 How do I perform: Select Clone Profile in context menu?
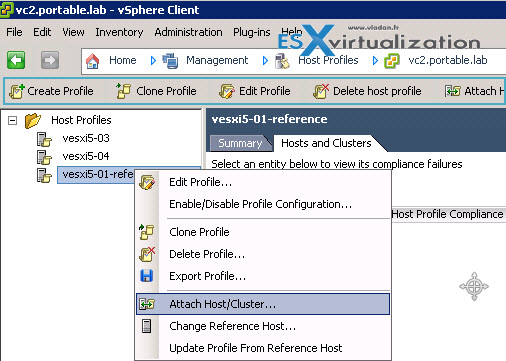click(263, 232)
